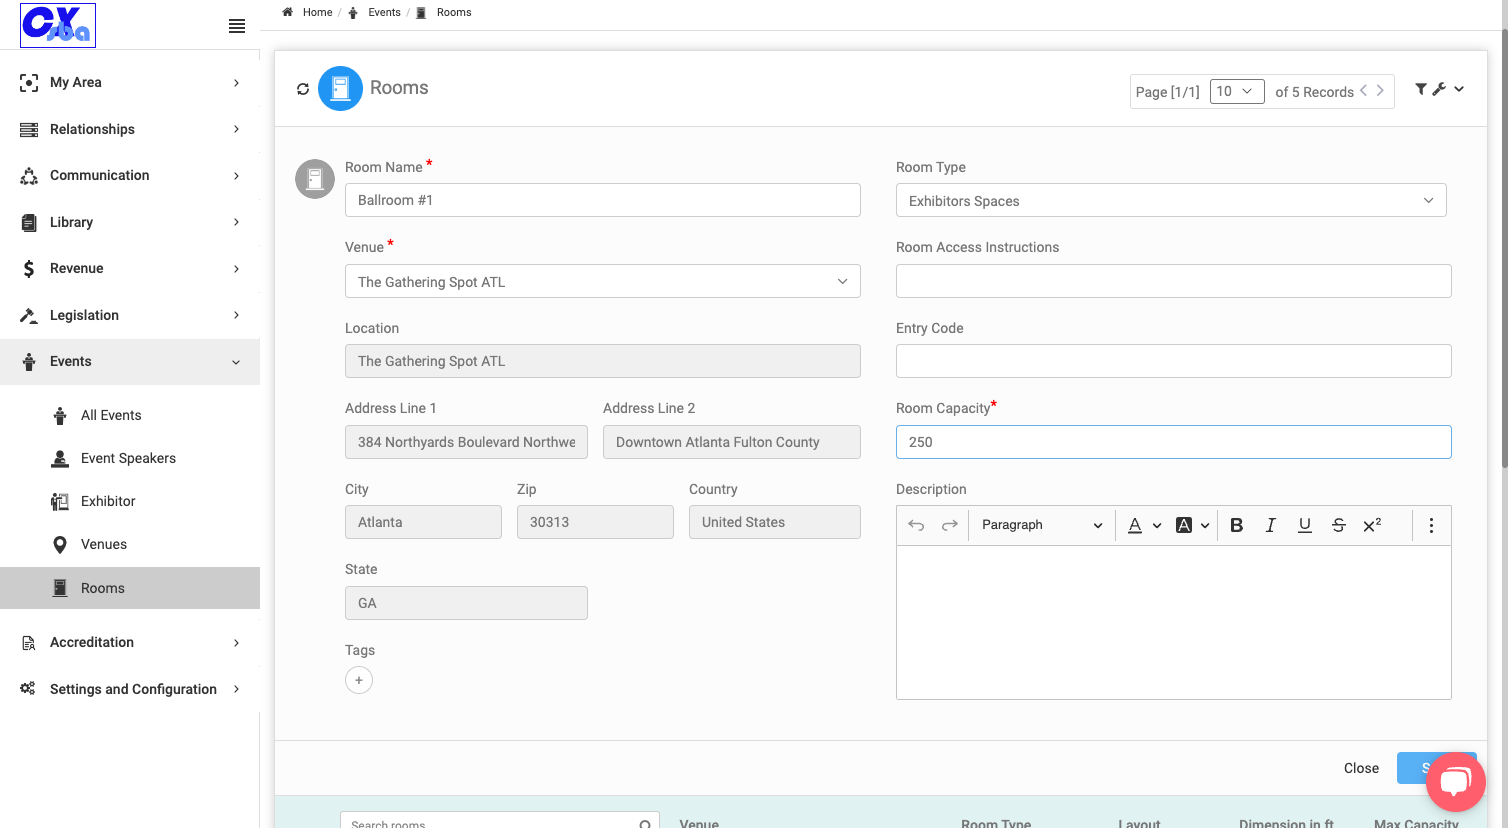Image resolution: width=1508 pixels, height=828 pixels.
Task: Open the Room Type dropdown
Action: click(x=1171, y=201)
